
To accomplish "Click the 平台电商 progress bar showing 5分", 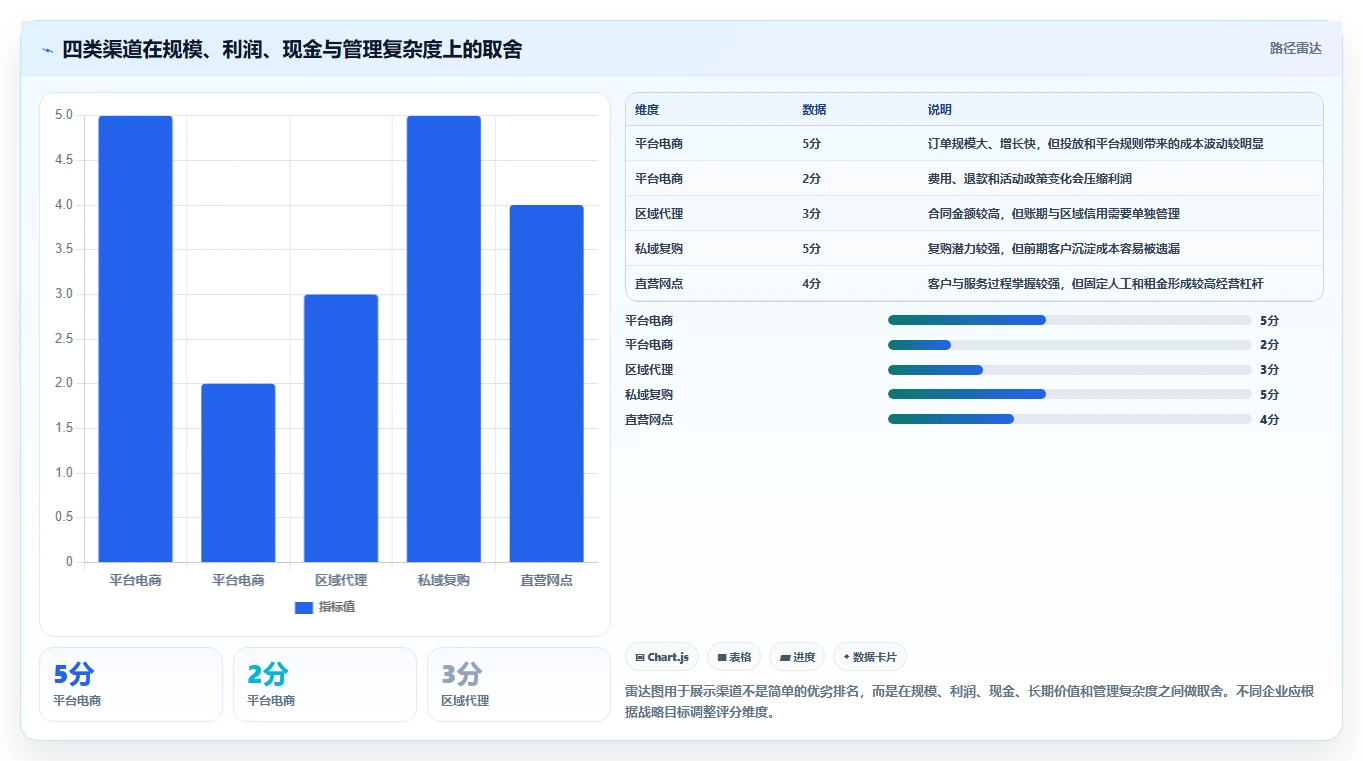I will [x=1070, y=320].
